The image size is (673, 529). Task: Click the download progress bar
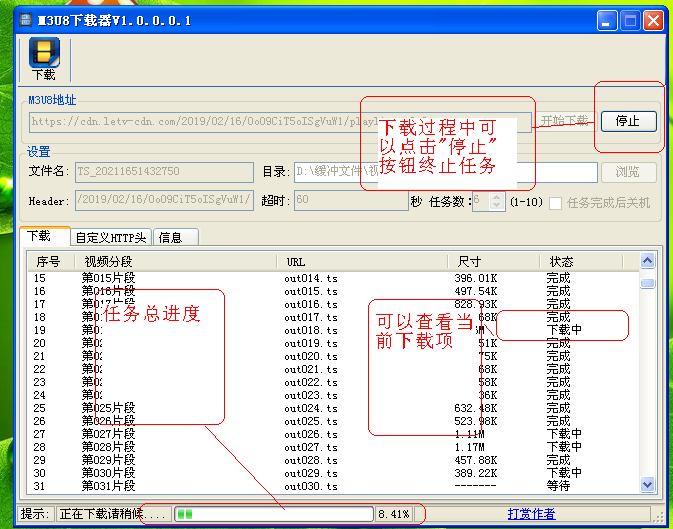pos(274,514)
